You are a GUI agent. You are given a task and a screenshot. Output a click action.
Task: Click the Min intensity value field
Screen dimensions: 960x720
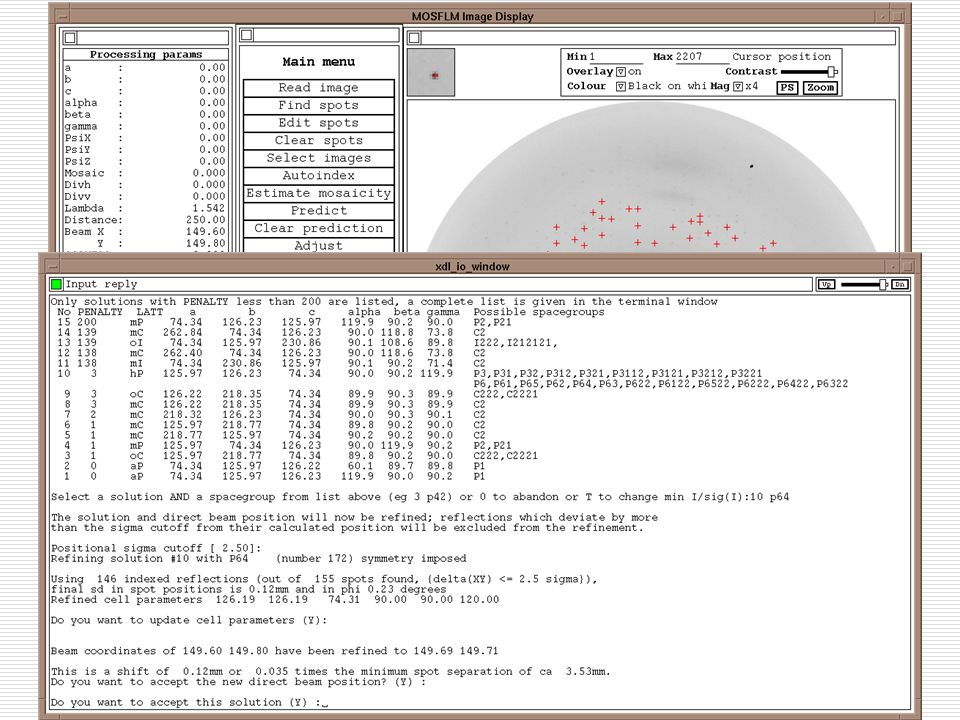pyautogui.click(x=617, y=57)
